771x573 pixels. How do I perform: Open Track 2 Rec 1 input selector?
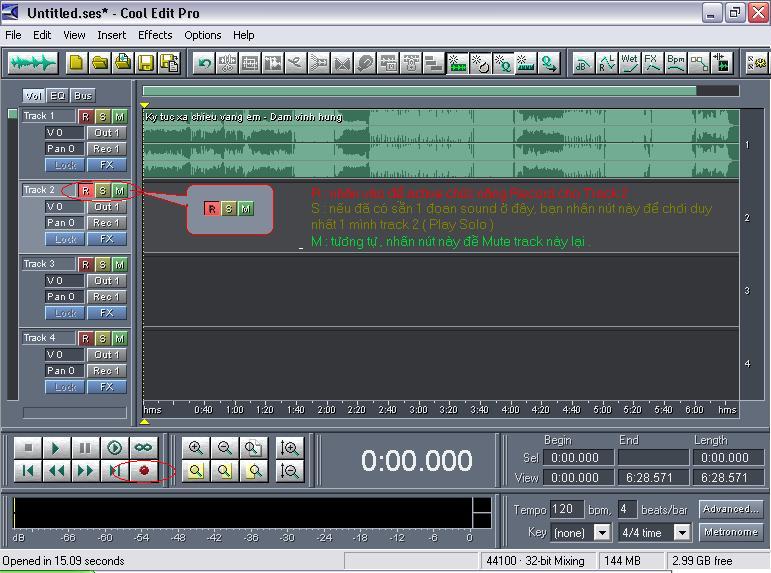click(107, 223)
